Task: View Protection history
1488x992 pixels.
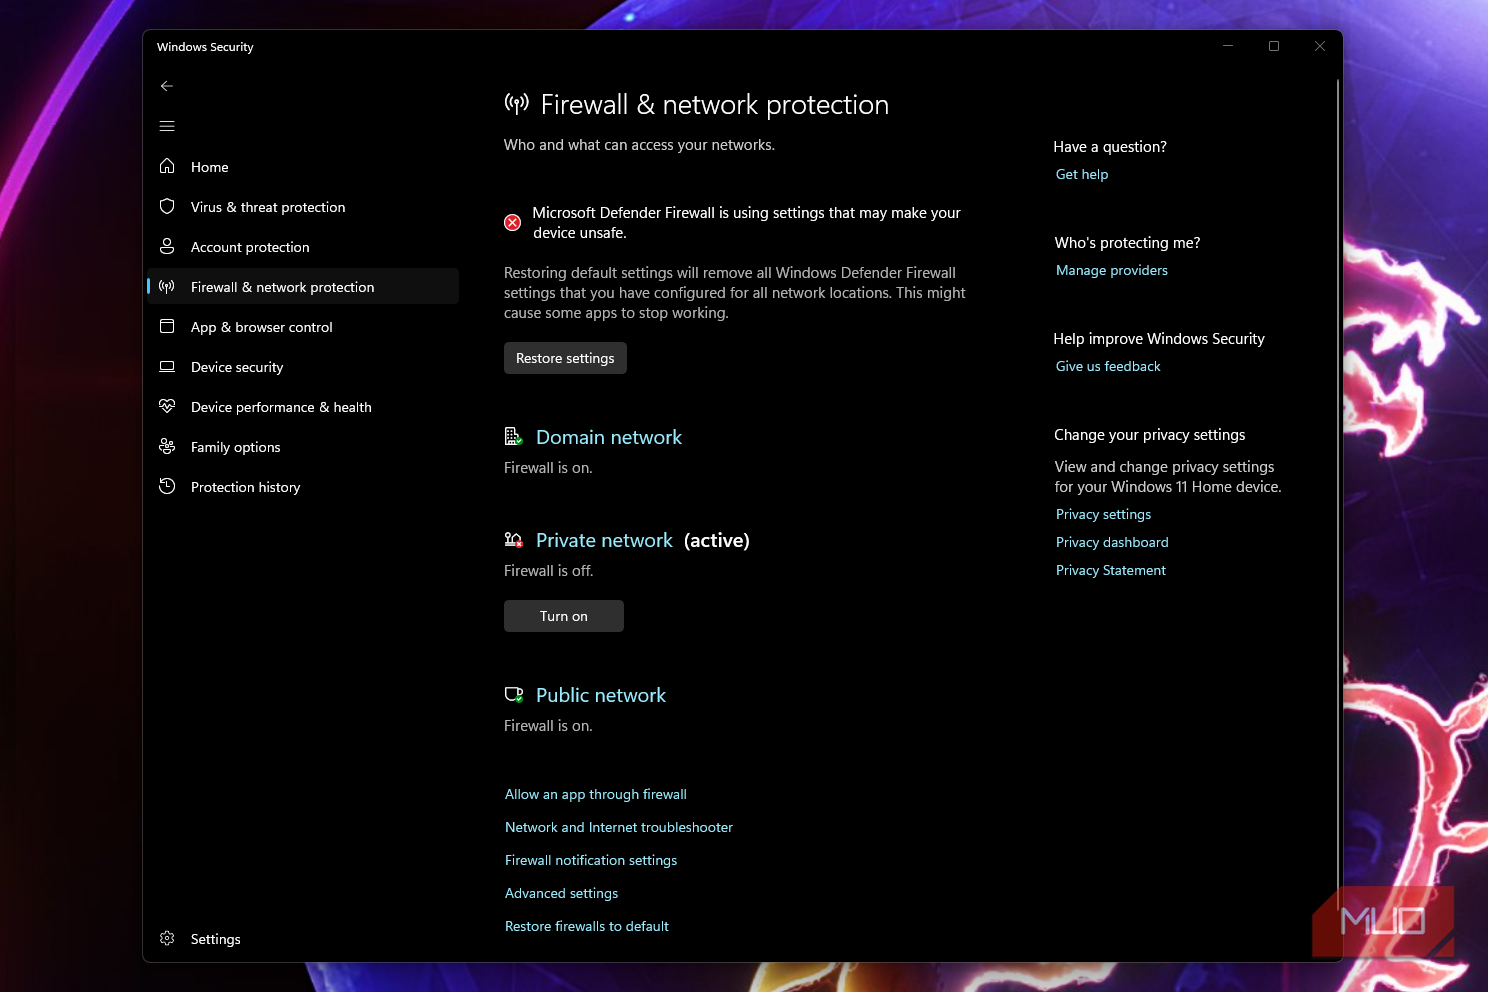Action: click(x=303, y=486)
